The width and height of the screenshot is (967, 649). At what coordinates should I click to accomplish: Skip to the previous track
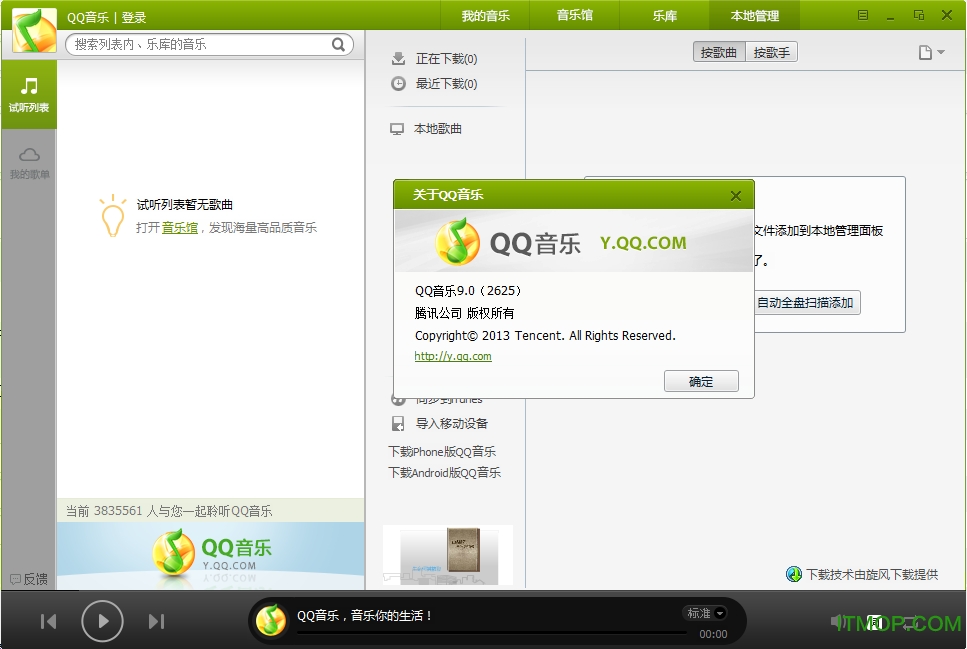tap(48, 621)
